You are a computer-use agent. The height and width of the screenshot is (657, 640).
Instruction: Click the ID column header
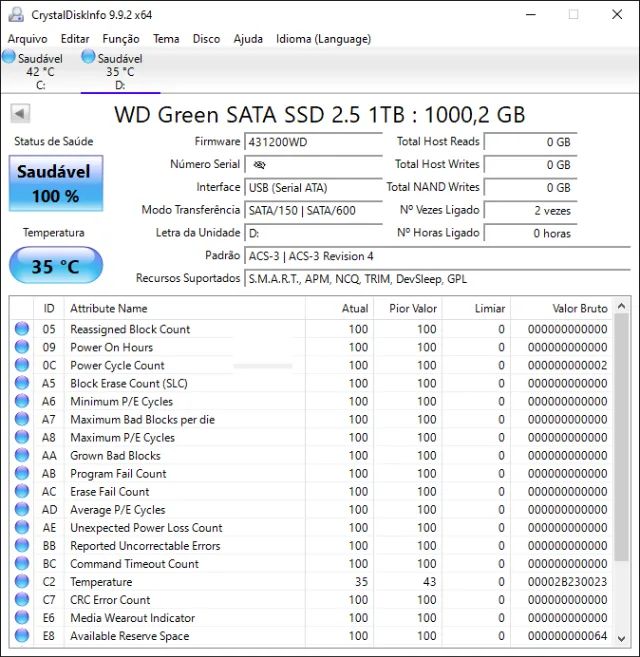point(49,308)
